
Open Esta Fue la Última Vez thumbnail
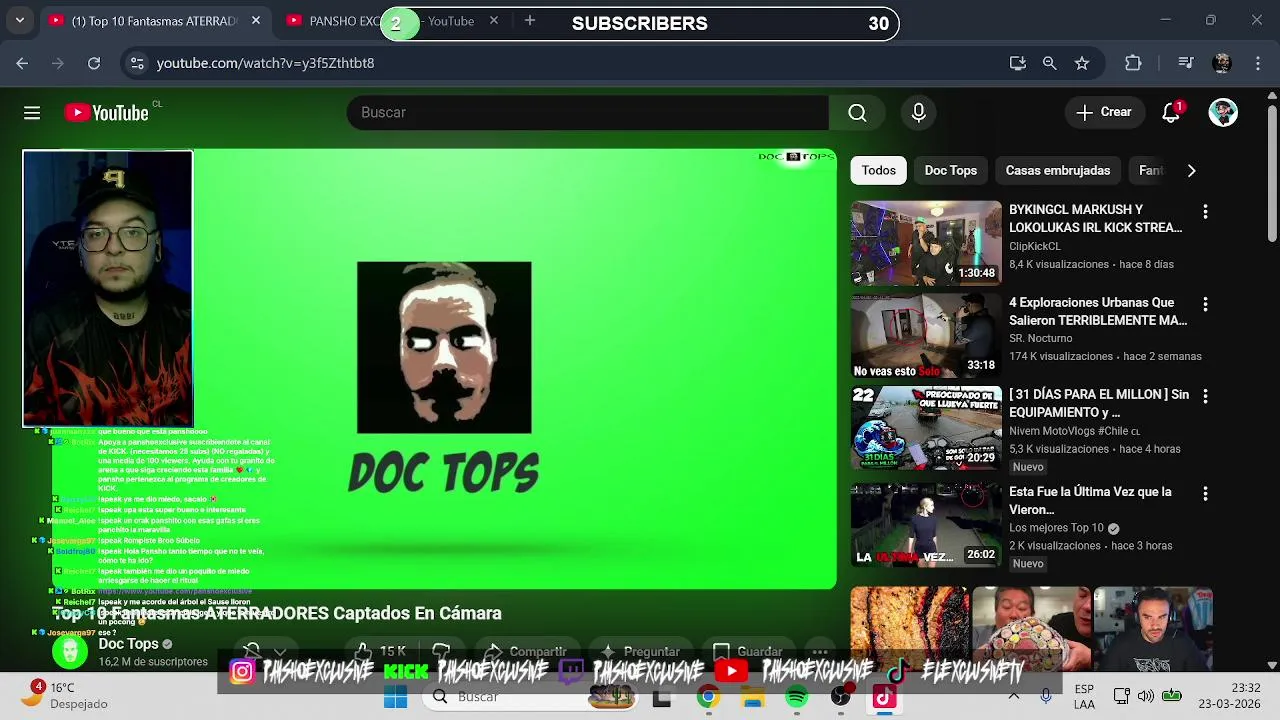926,525
